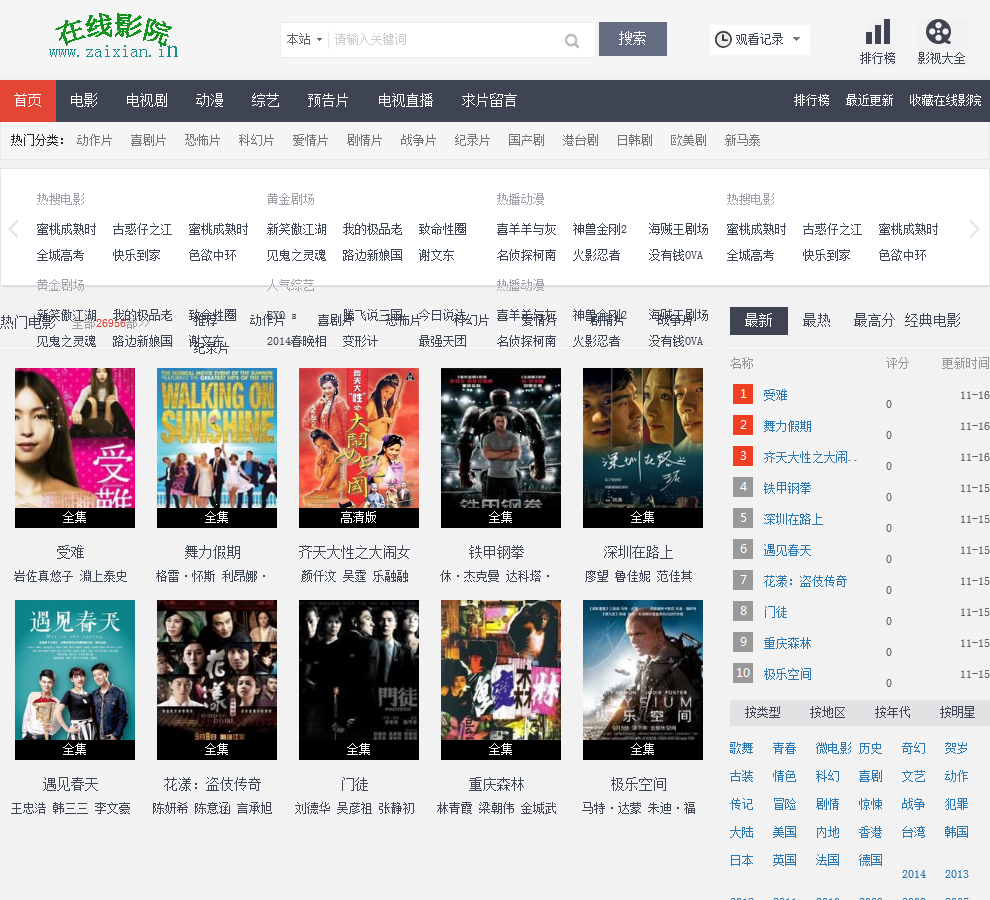Screen dimensions: 990x900
Task: Select the 科幻片 hot category
Action: pos(256,140)
